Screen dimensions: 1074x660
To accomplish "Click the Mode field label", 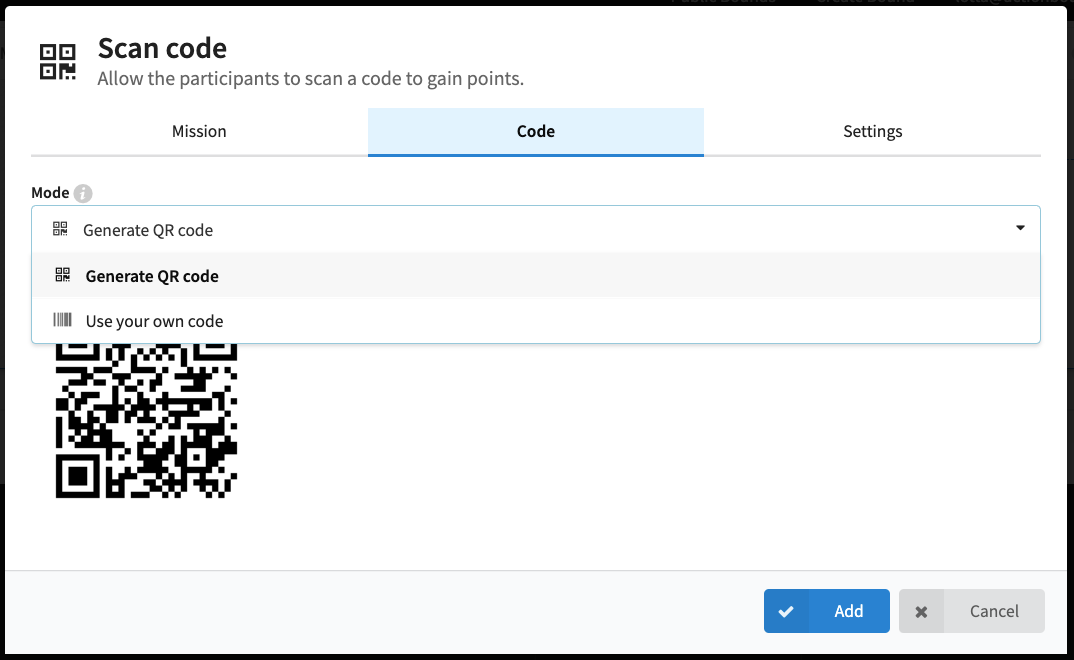I will tap(50, 193).
